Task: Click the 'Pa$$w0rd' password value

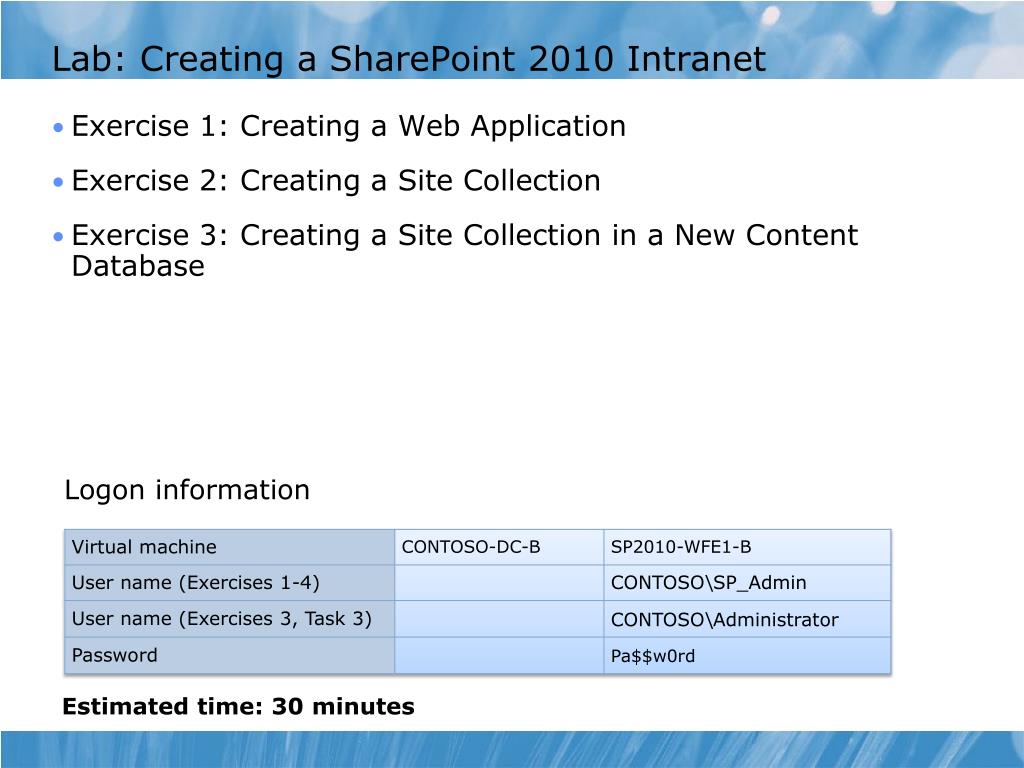Action: click(747, 655)
